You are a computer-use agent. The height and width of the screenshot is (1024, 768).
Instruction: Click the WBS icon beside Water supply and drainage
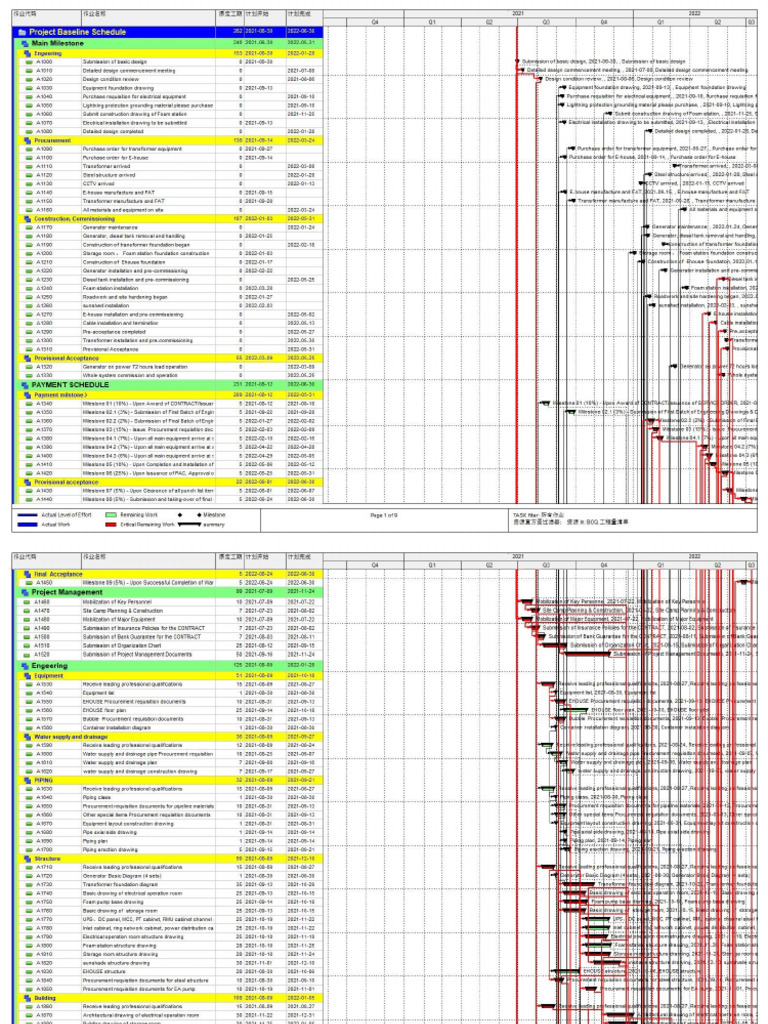click(28, 737)
